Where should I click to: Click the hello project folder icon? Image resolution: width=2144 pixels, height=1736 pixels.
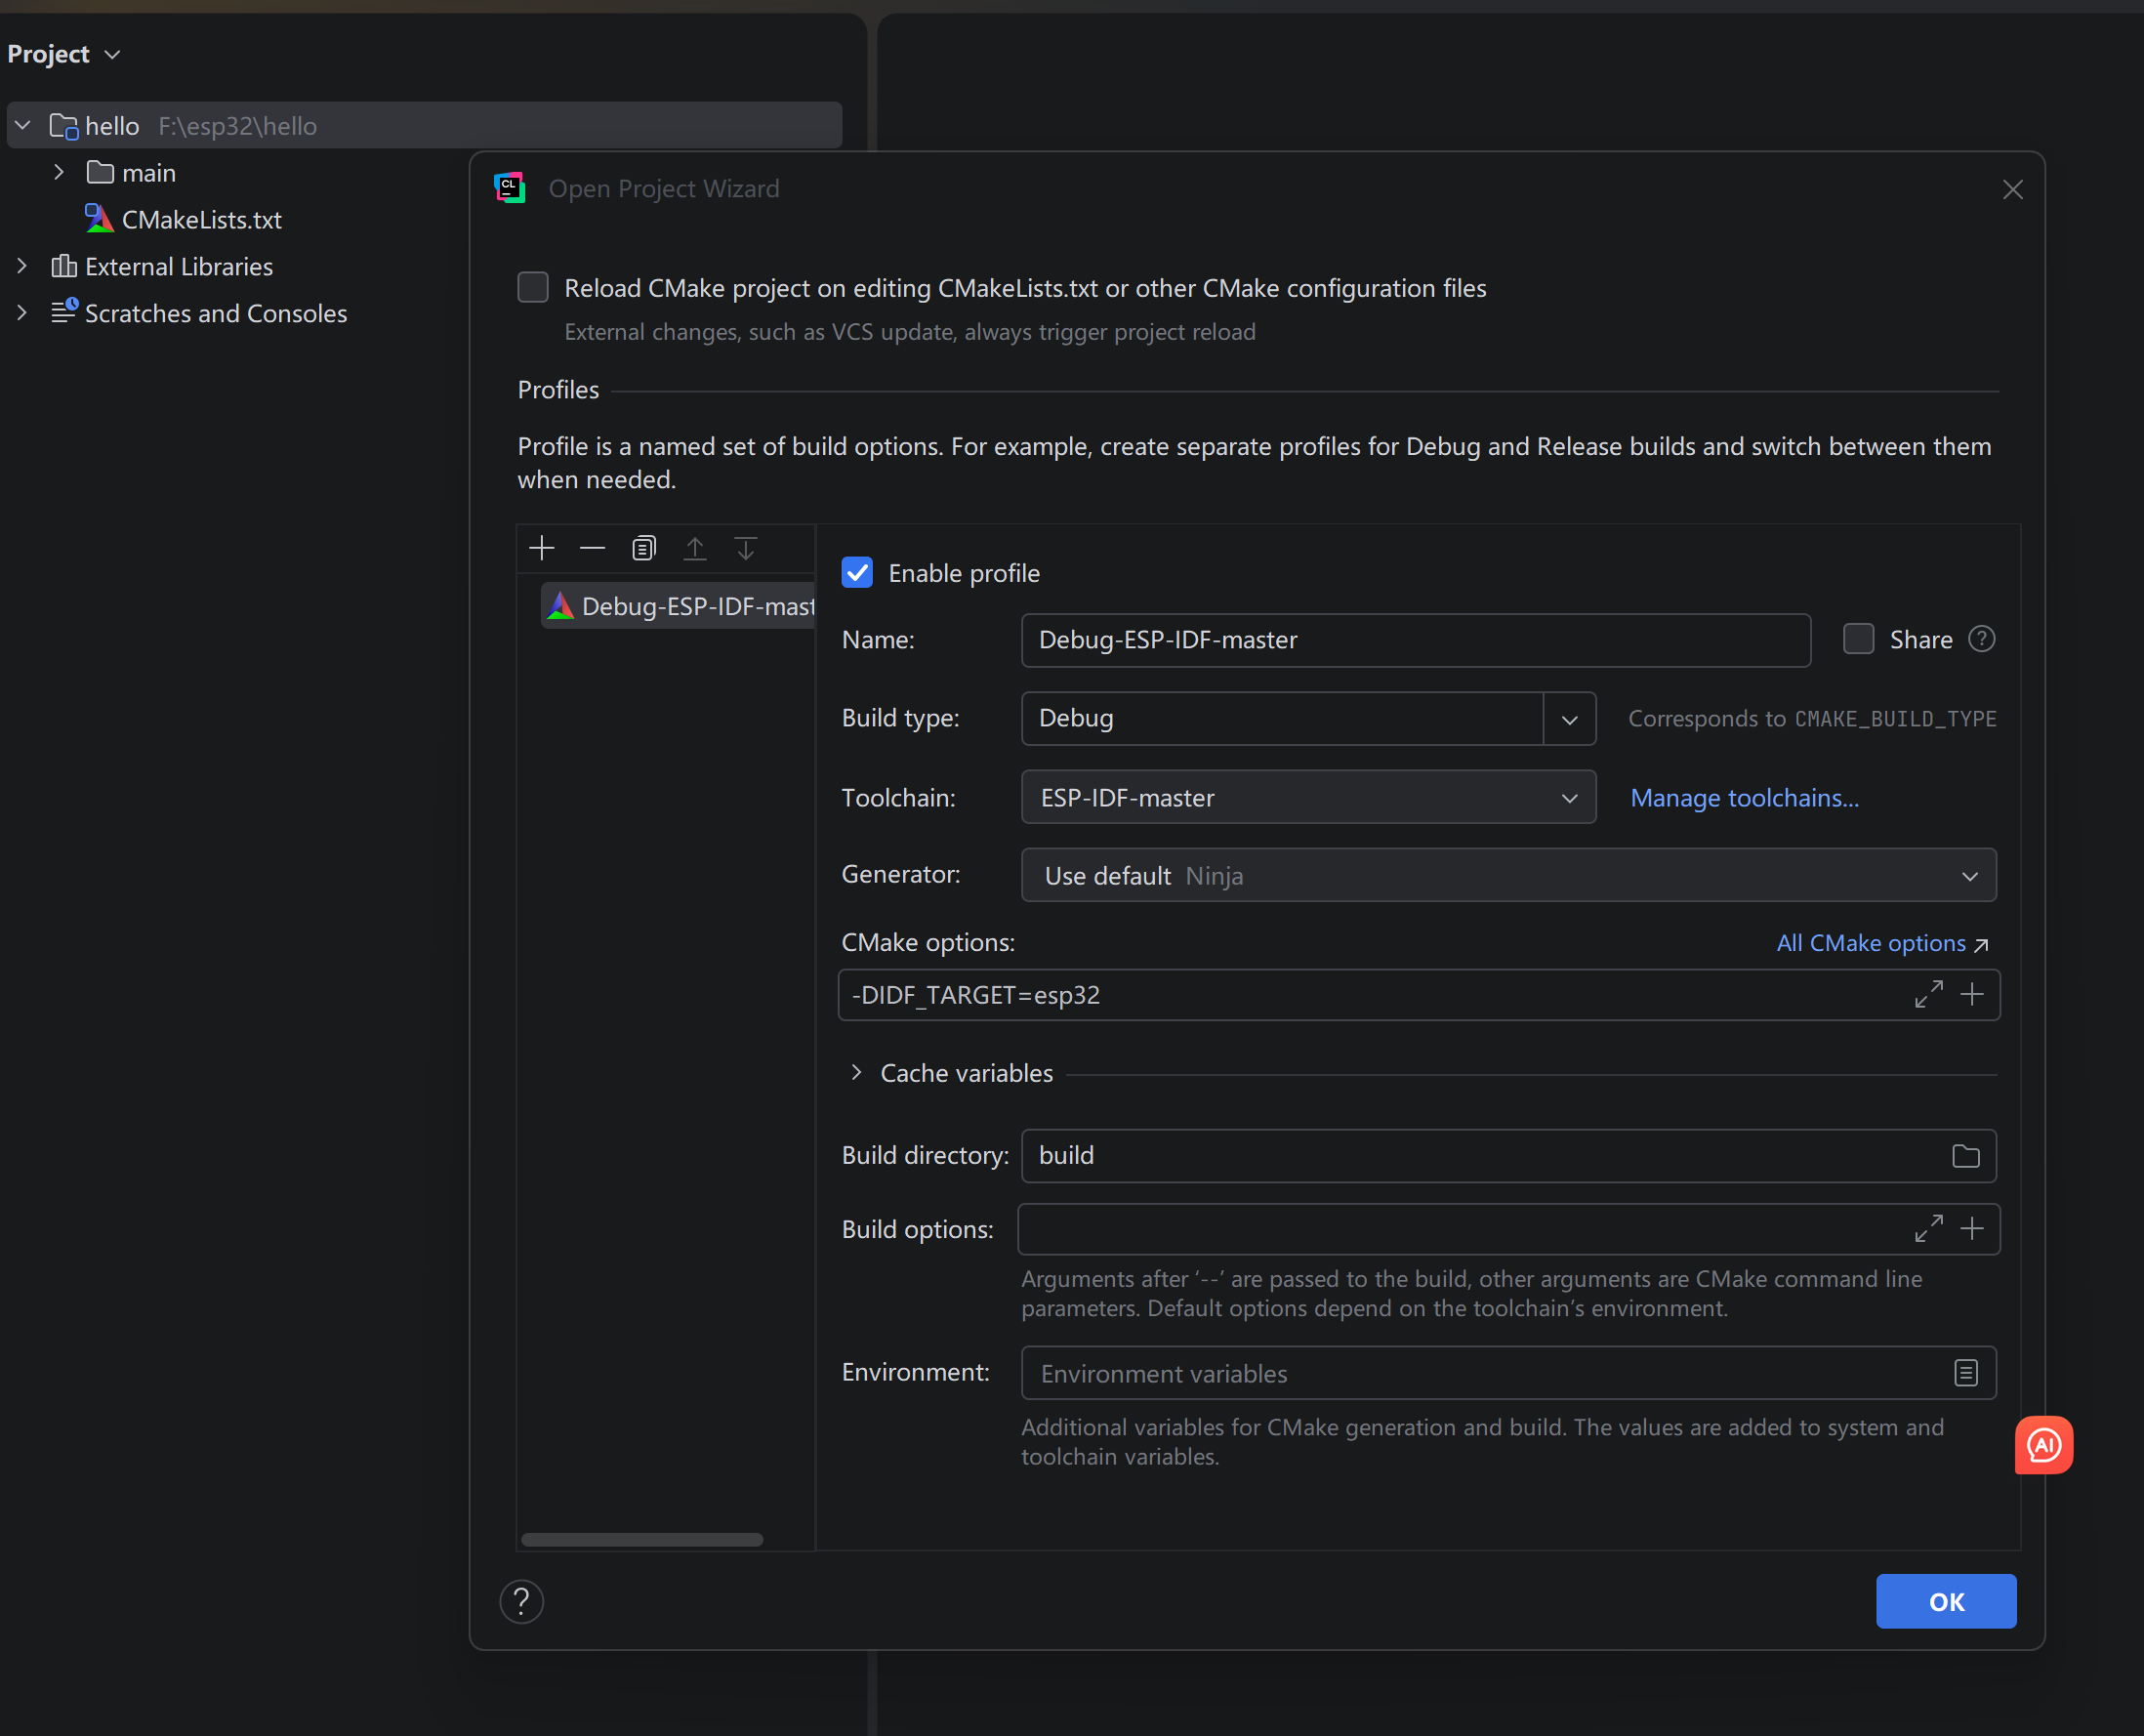[64, 126]
